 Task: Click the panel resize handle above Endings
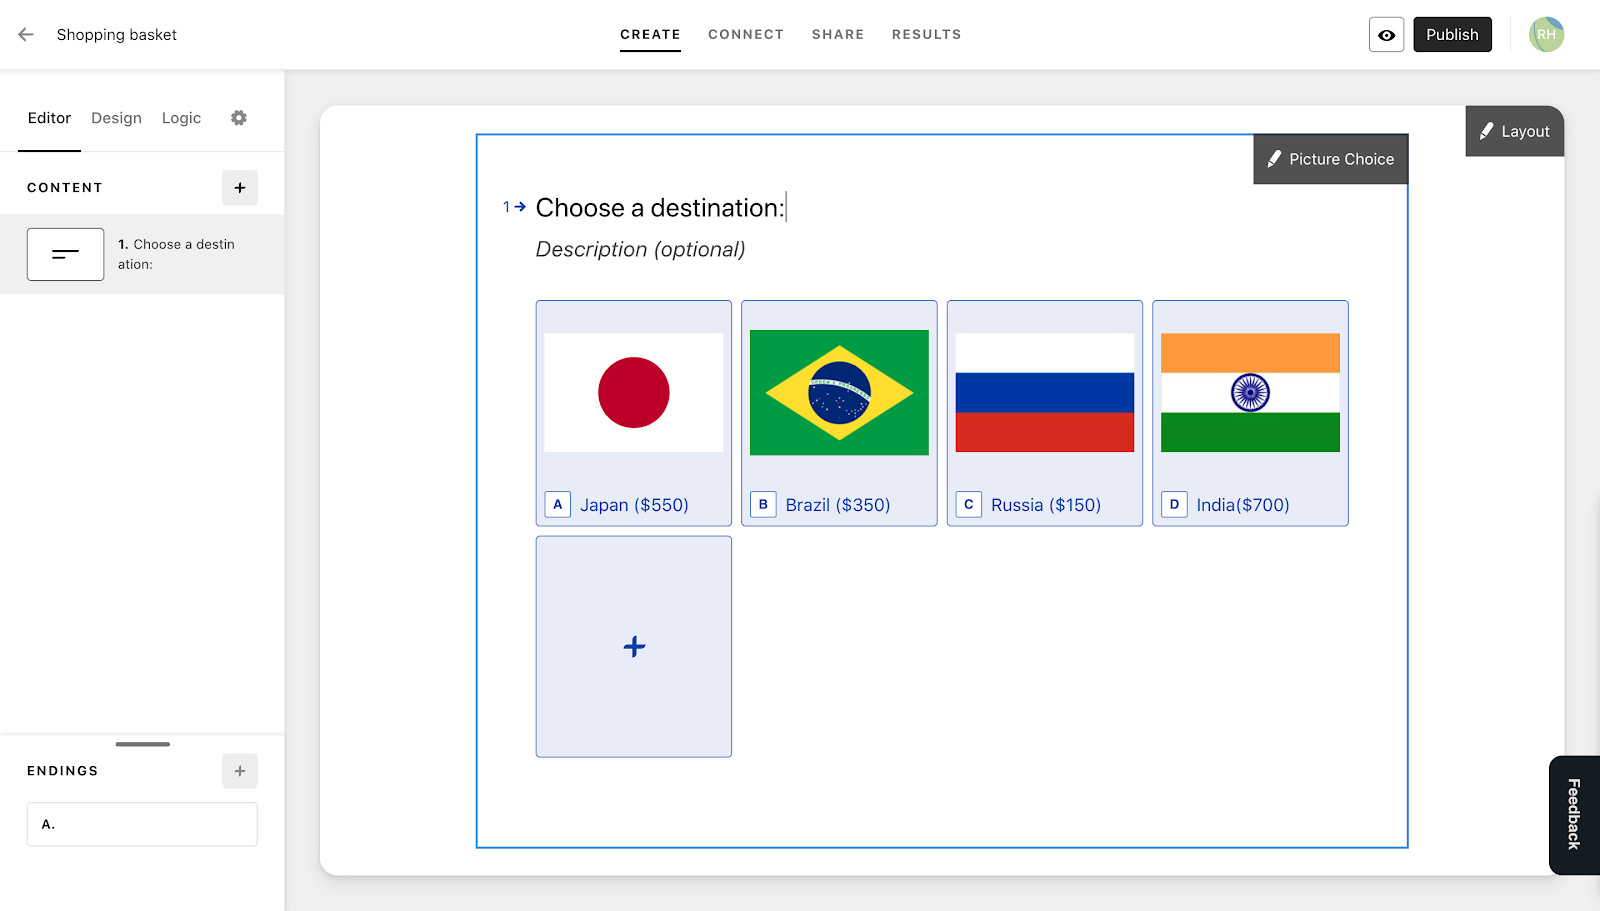click(142, 744)
